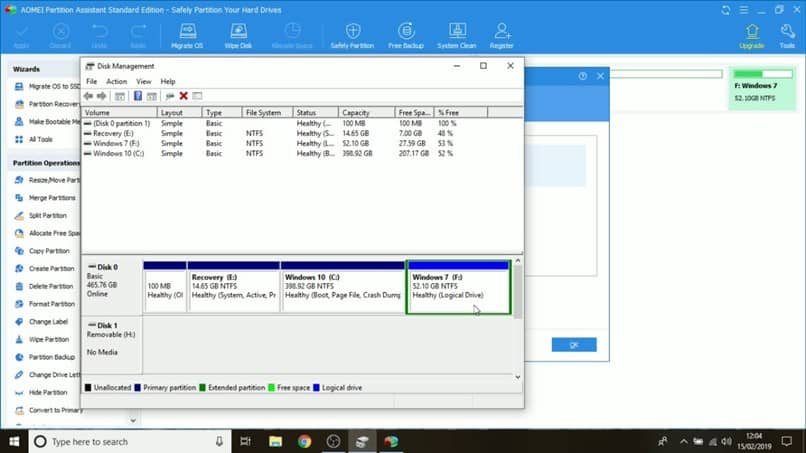Select the Windows 10 (C:) volume row
Image resolution: width=806 pixels, height=453 pixels.
pos(120,154)
